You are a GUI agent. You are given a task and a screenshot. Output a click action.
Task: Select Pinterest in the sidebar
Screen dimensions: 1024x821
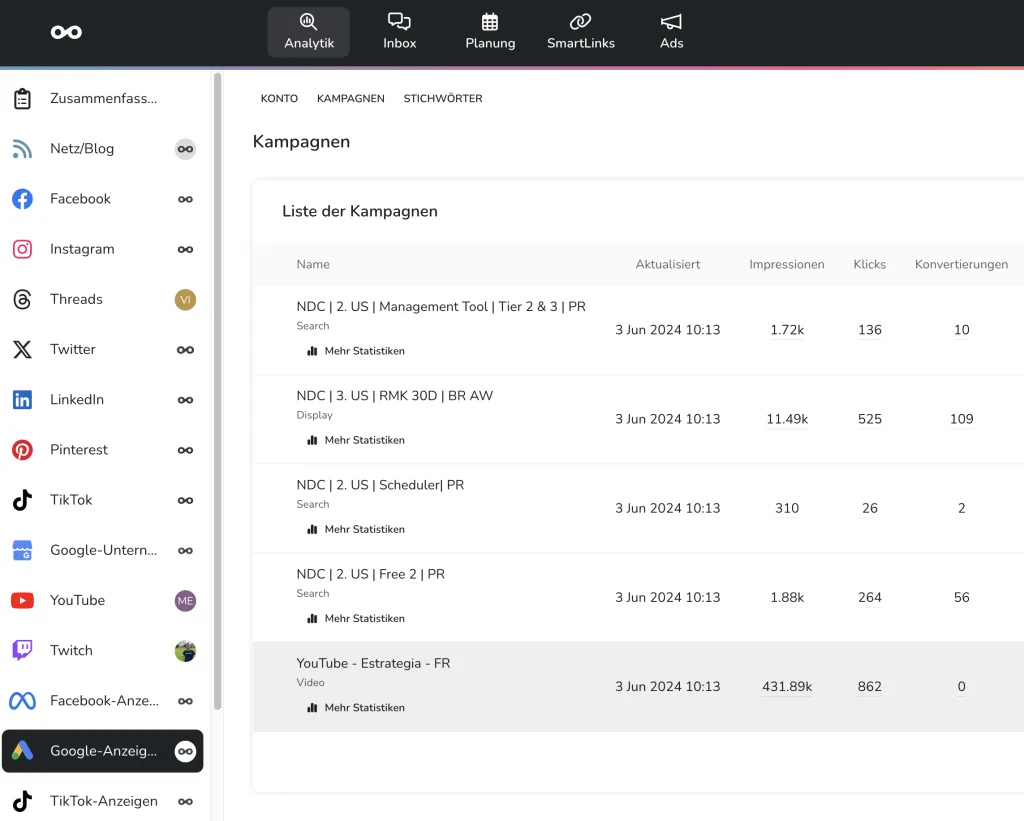pyautogui.click(x=79, y=450)
